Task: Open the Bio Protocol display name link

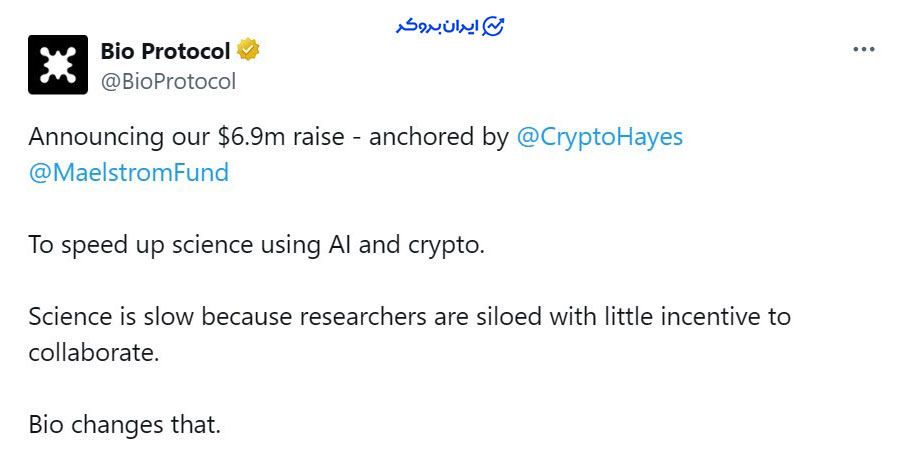Action: (x=165, y=50)
